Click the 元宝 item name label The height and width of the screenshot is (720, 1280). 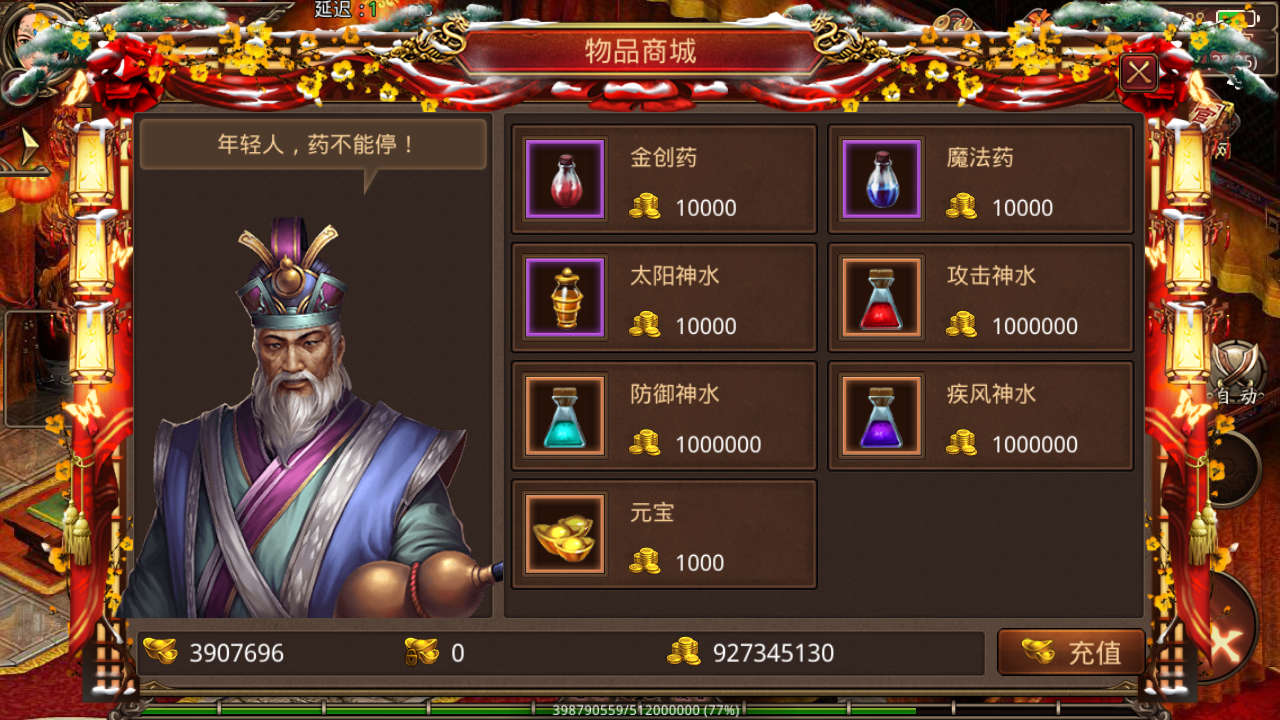pyautogui.click(x=652, y=512)
